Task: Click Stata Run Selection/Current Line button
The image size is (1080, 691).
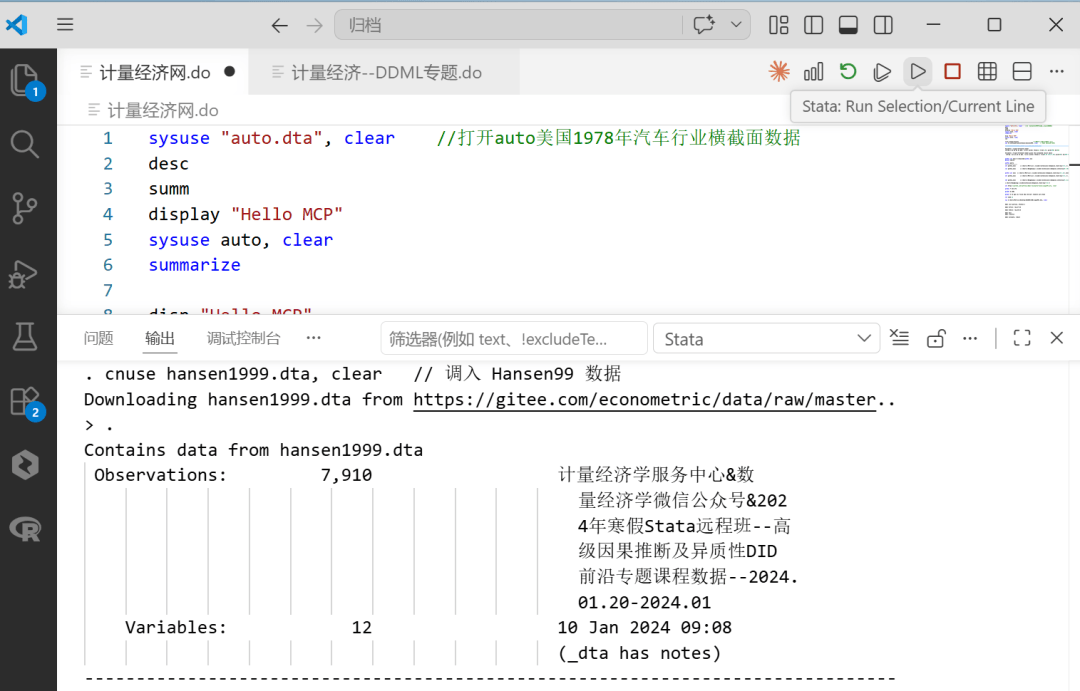Action: click(917, 72)
